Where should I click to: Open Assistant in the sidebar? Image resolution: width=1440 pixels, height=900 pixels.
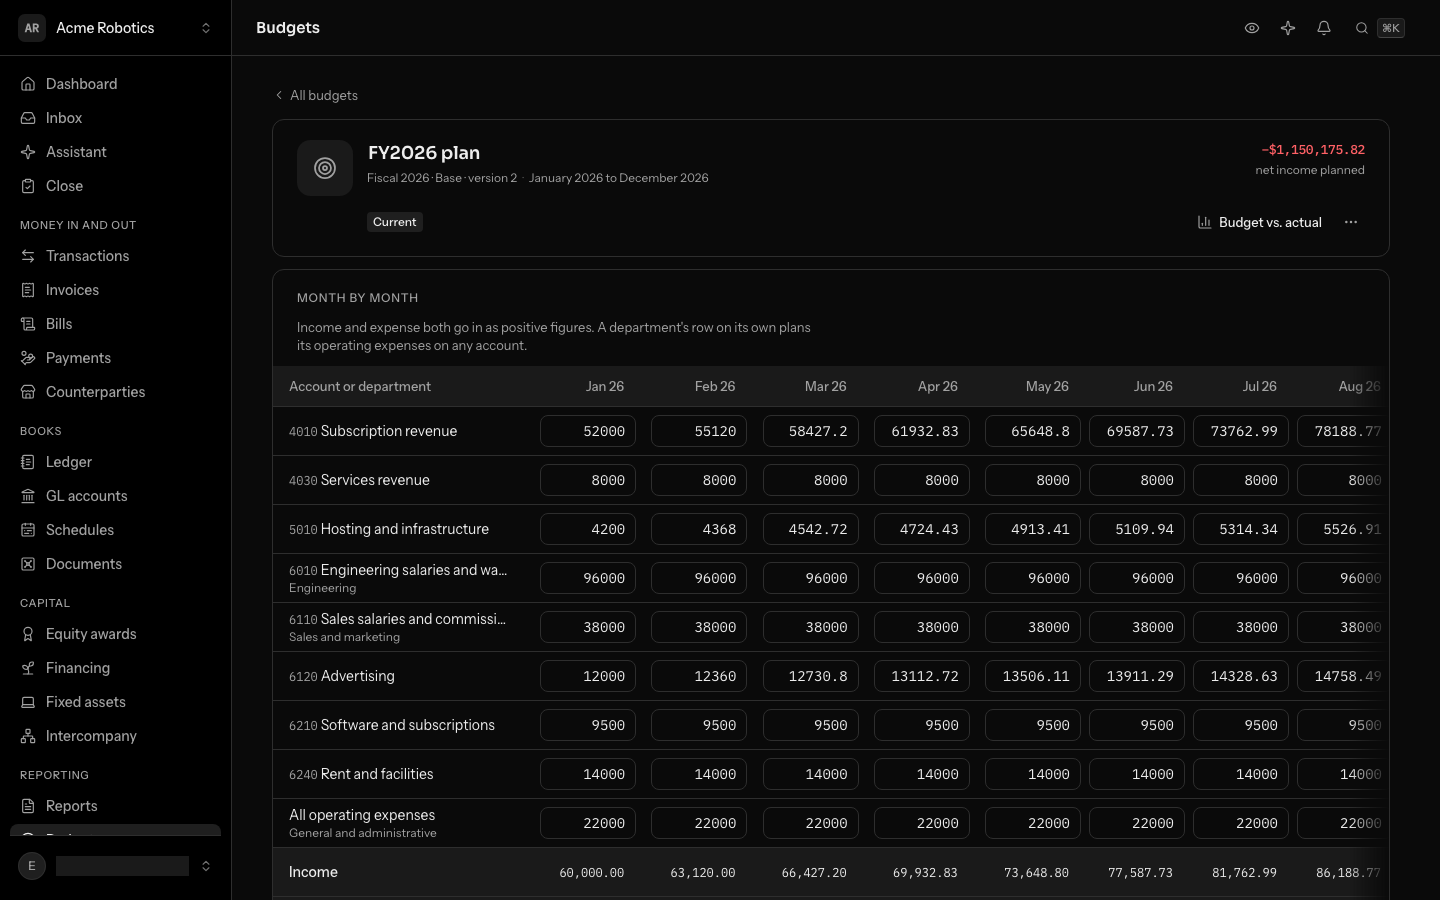point(116,152)
